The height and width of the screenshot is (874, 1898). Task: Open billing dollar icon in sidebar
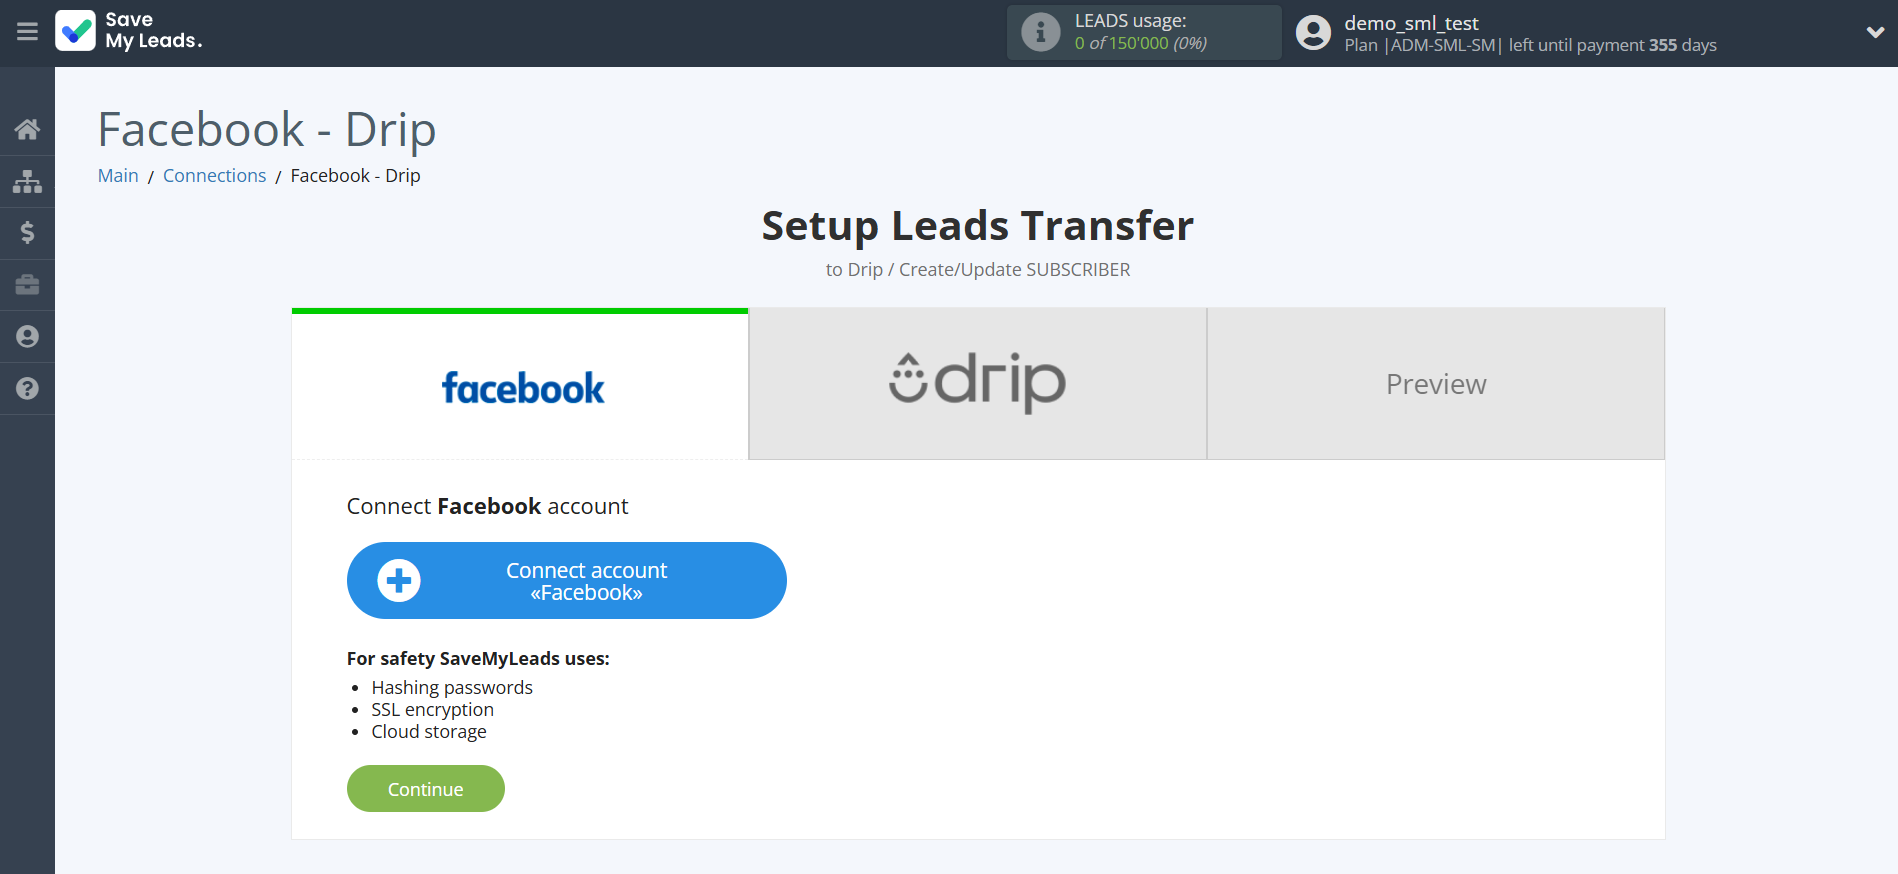pos(27,233)
